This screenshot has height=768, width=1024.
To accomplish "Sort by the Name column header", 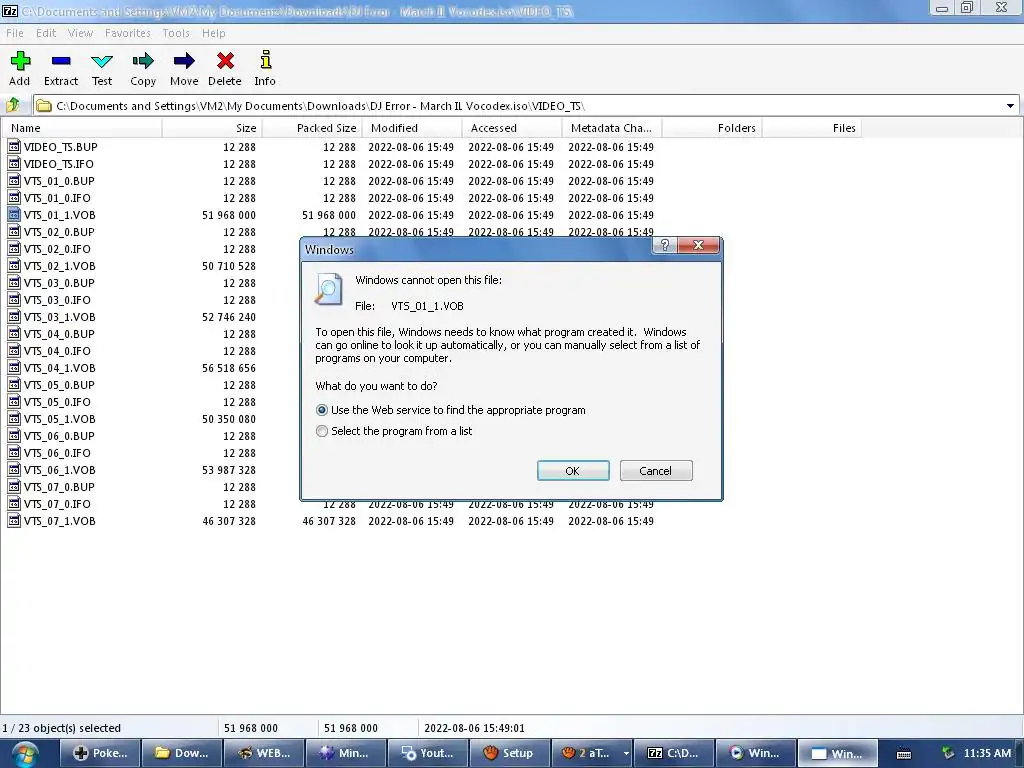I will 82,128.
